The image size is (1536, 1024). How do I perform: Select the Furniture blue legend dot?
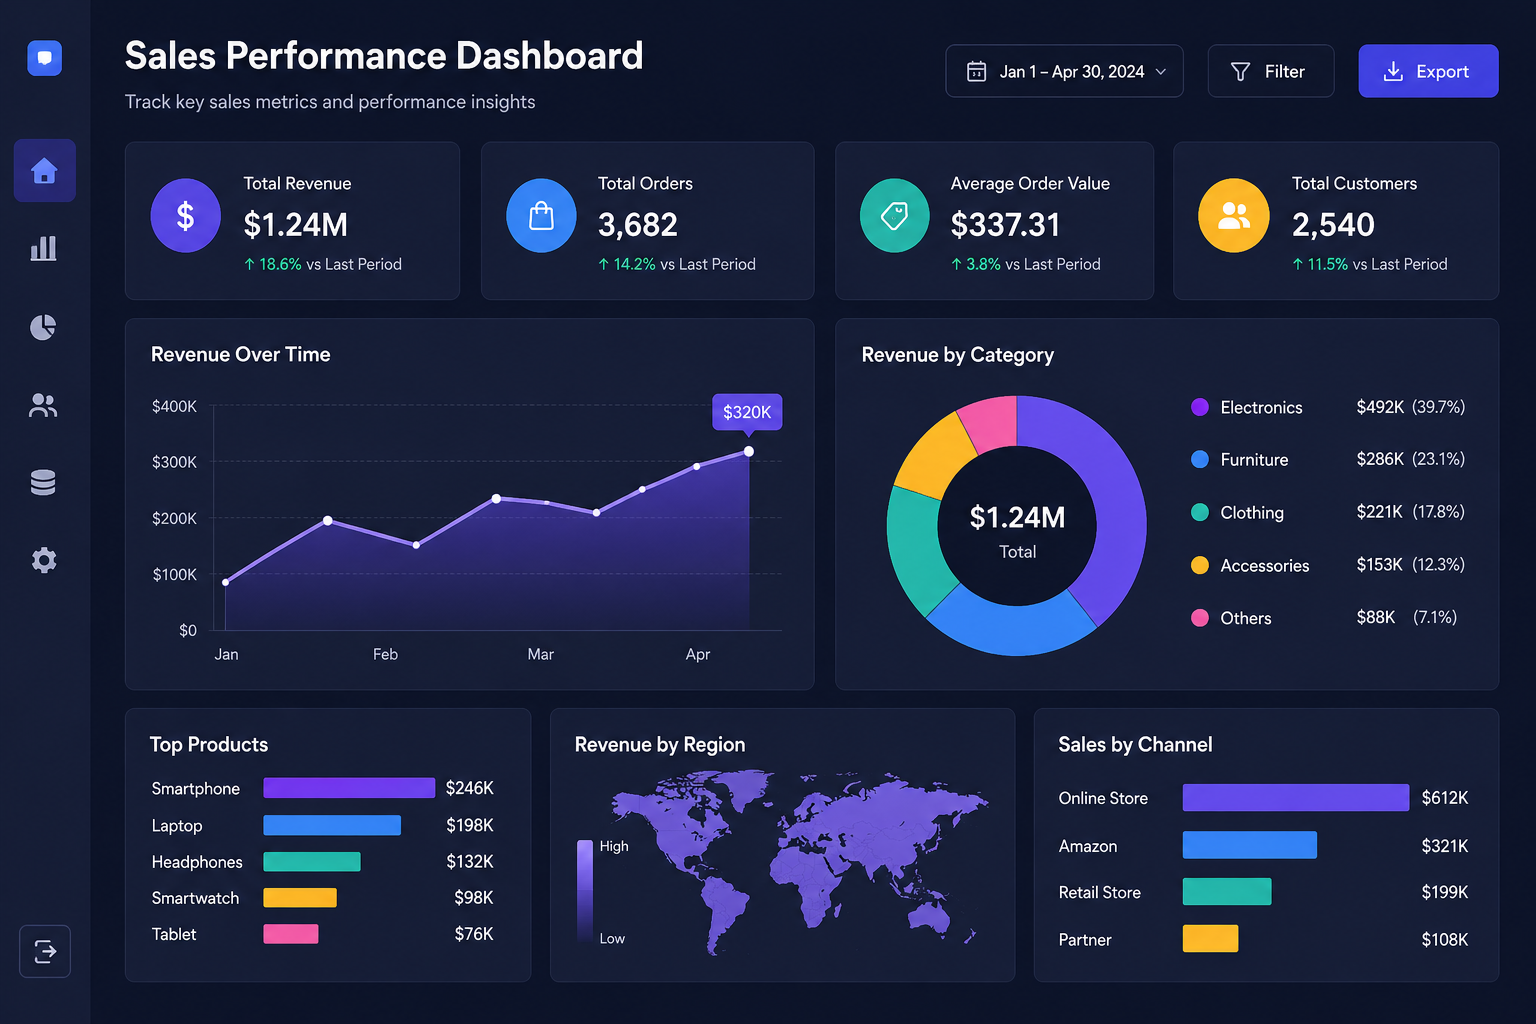coord(1200,459)
